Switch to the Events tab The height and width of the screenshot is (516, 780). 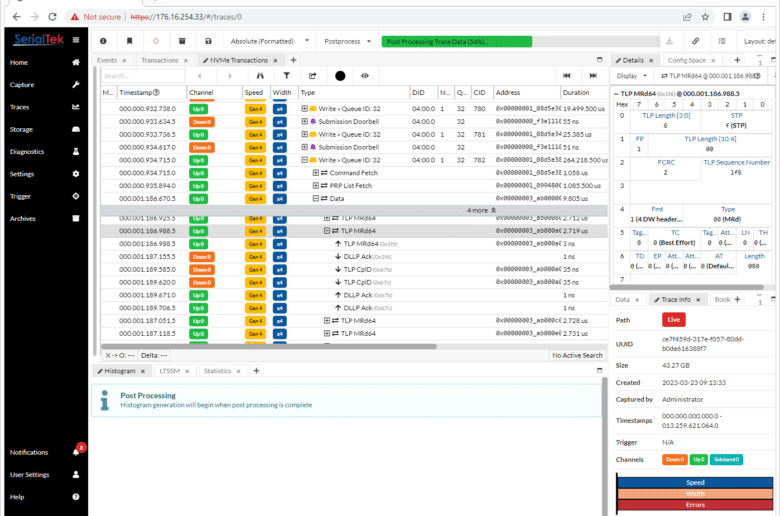click(x=107, y=60)
